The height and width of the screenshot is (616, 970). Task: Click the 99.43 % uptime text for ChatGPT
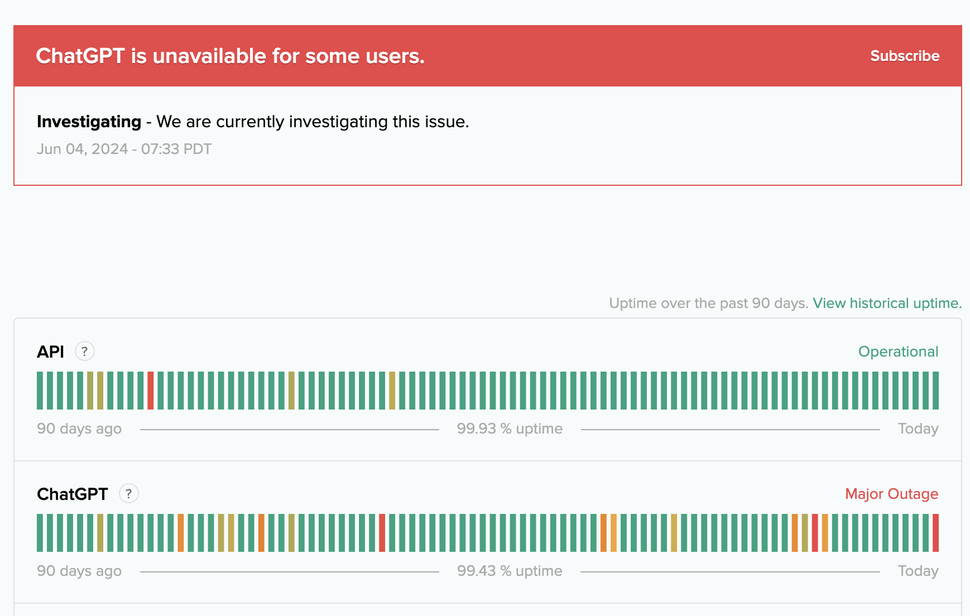pyautogui.click(x=510, y=570)
